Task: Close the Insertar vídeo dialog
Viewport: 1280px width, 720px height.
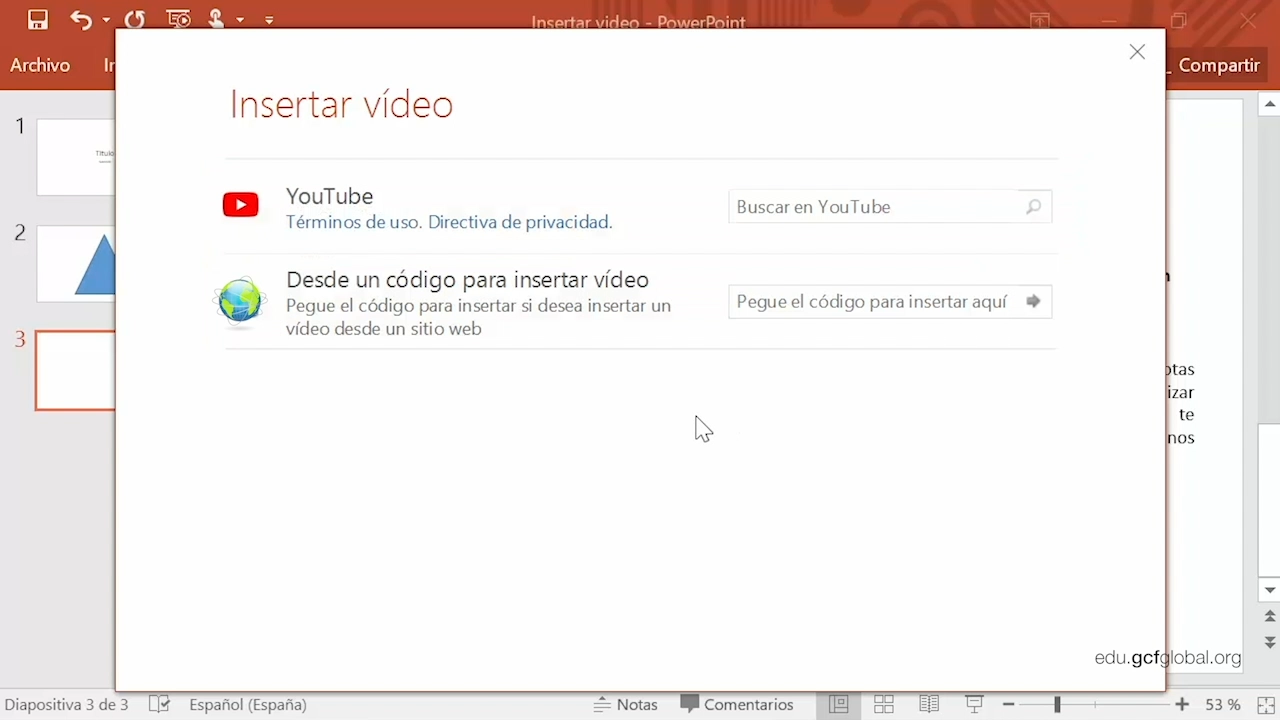Action: 1137,52
